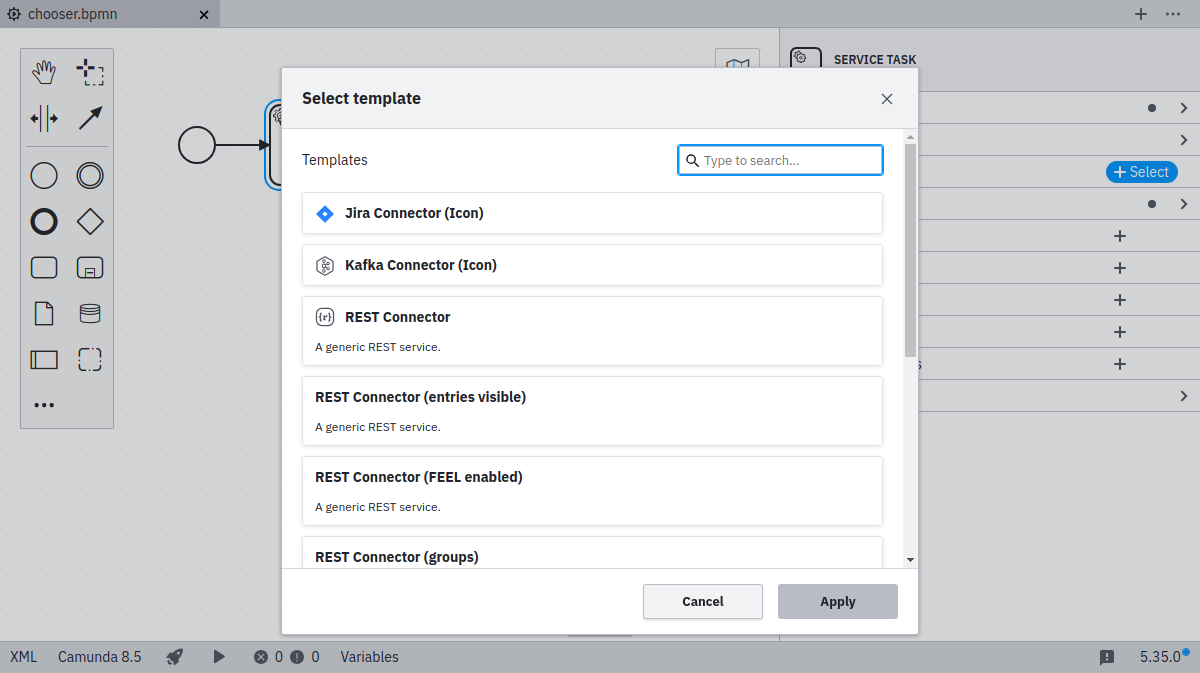The height and width of the screenshot is (673, 1200).
Task: Choose the create task tool
Action: point(44,267)
